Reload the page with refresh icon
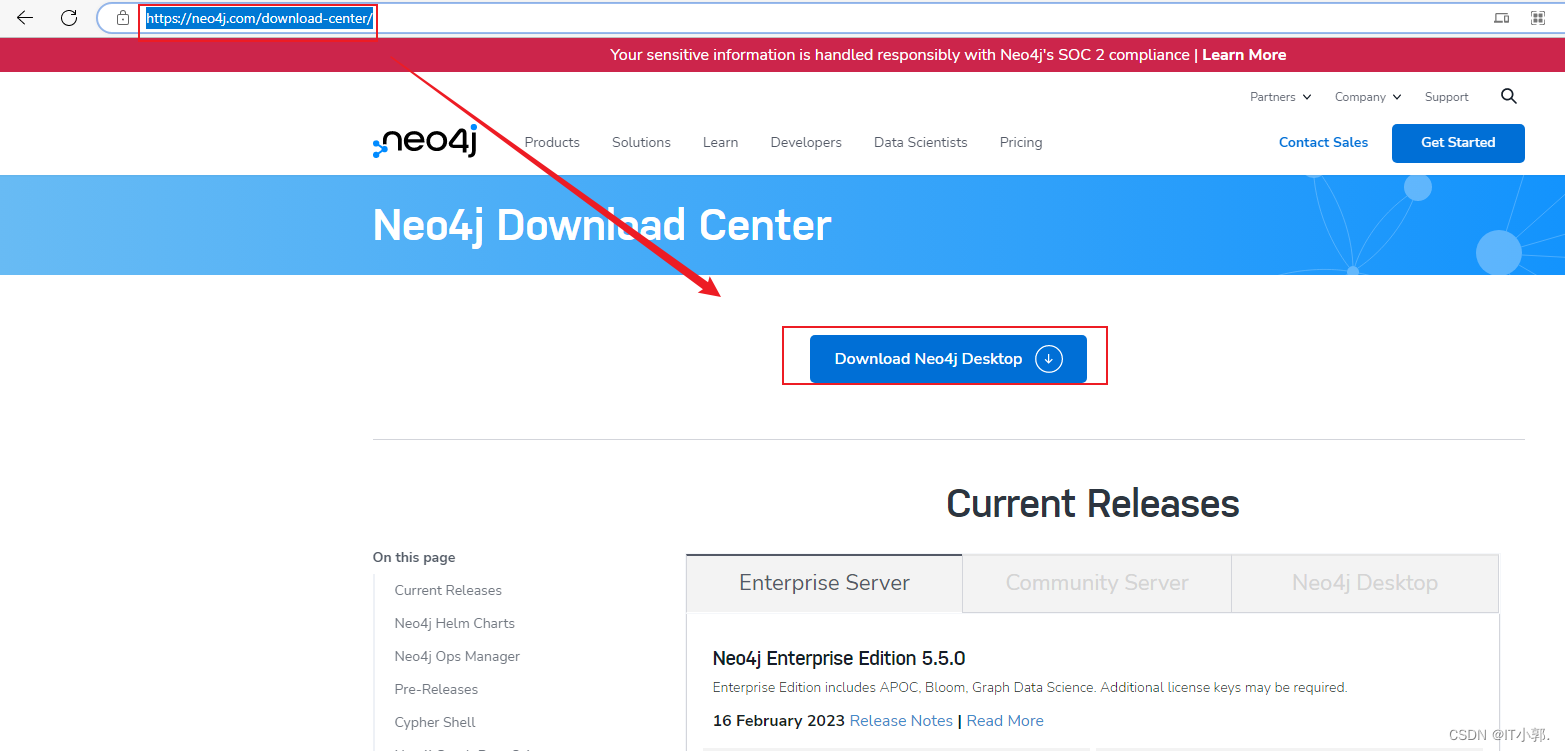1565x751 pixels. click(x=69, y=18)
